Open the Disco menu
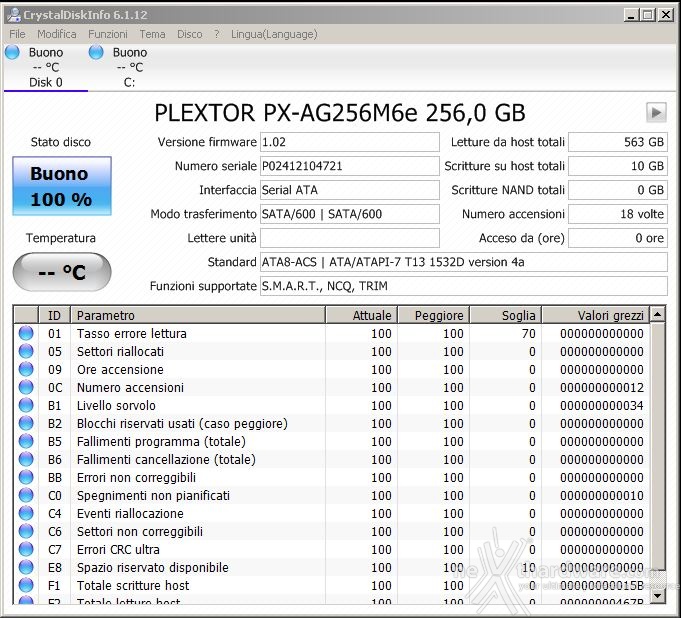Viewport: 681px width, 618px height. (x=189, y=34)
